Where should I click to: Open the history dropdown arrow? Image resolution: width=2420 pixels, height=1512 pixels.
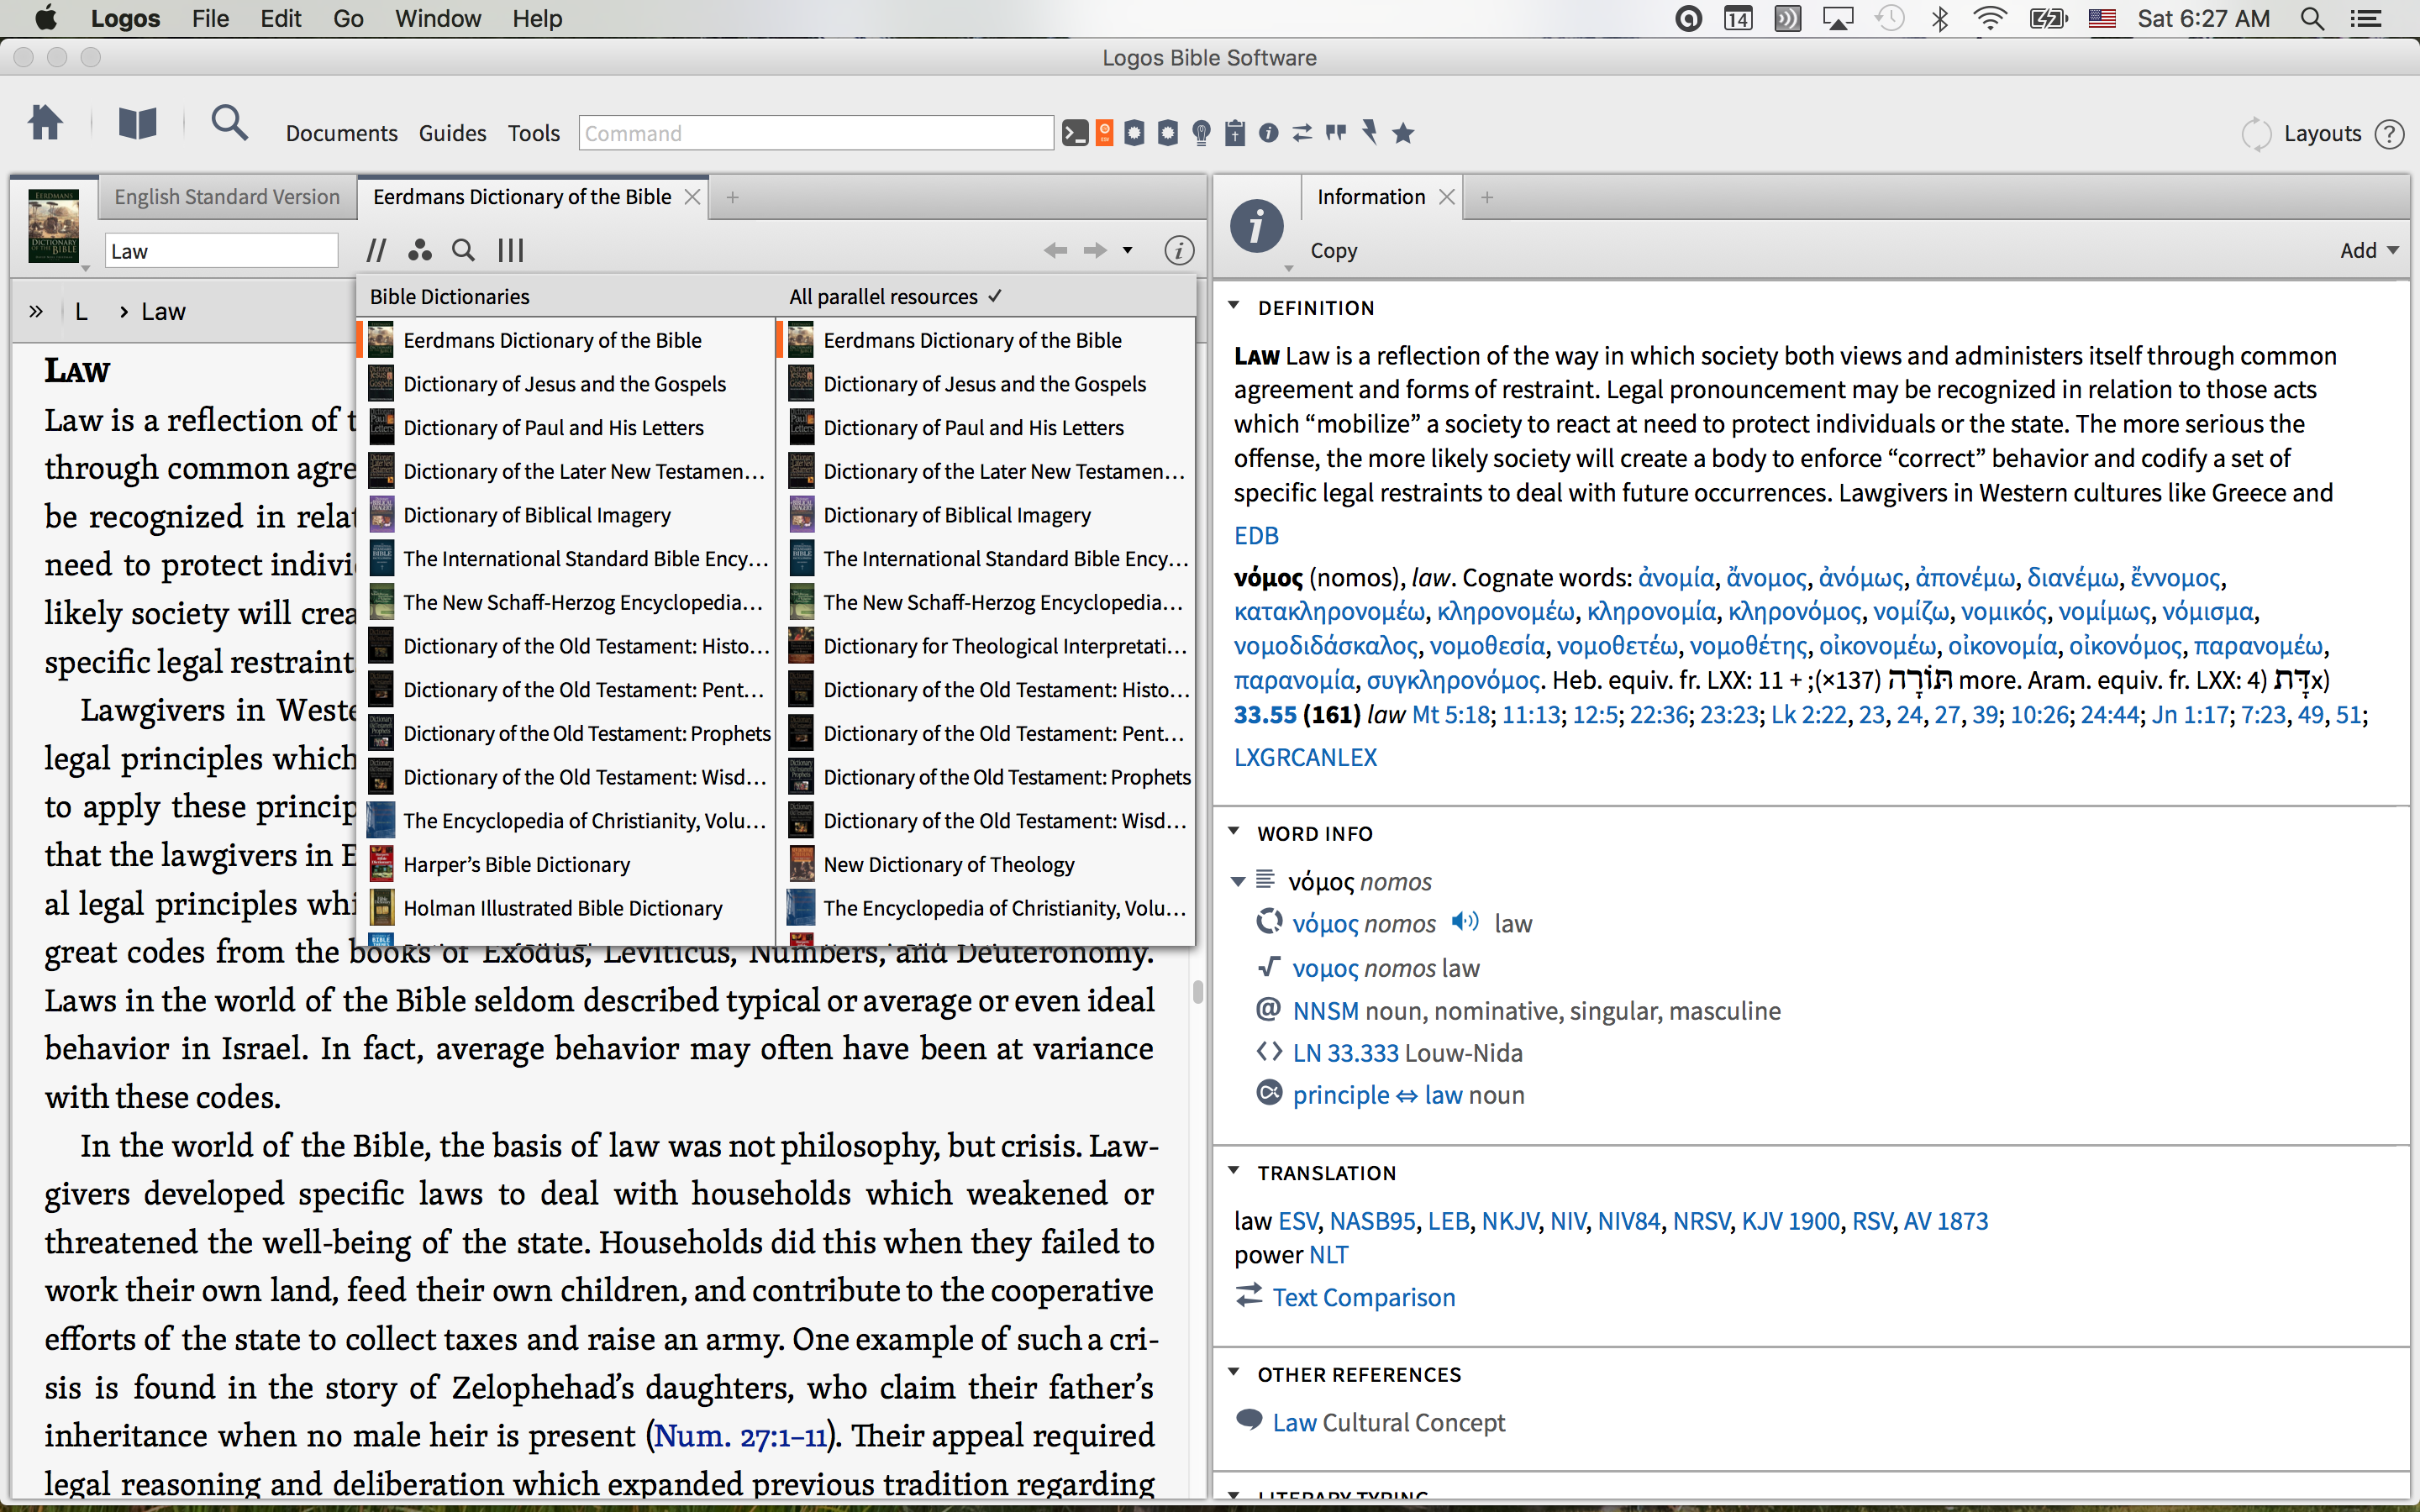(x=1127, y=250)
